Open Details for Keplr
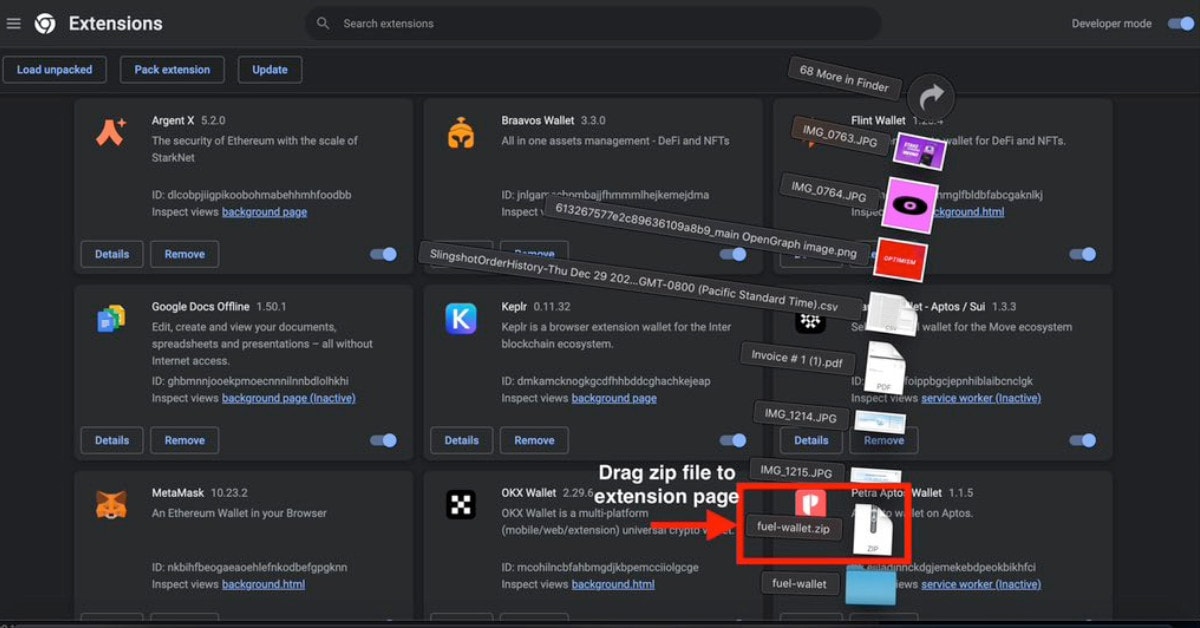Image resolution: width=1200 pixels, height=628 pixels. tap(462, 440)
